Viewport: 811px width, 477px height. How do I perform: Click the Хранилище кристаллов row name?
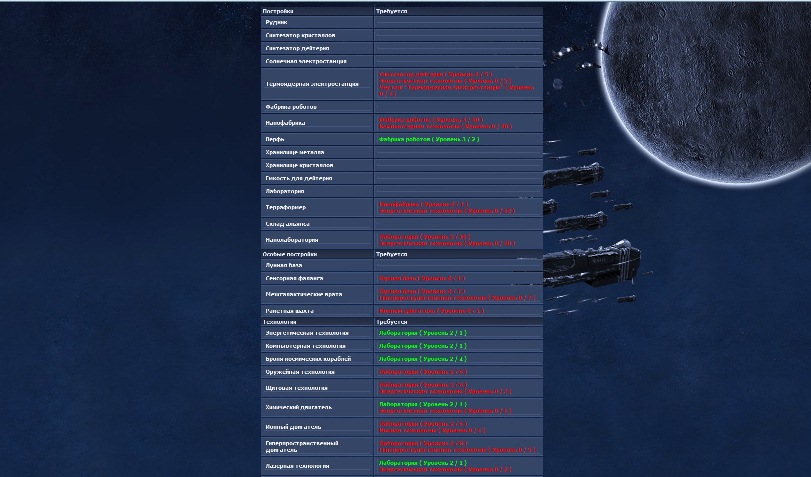pos(299,165)
